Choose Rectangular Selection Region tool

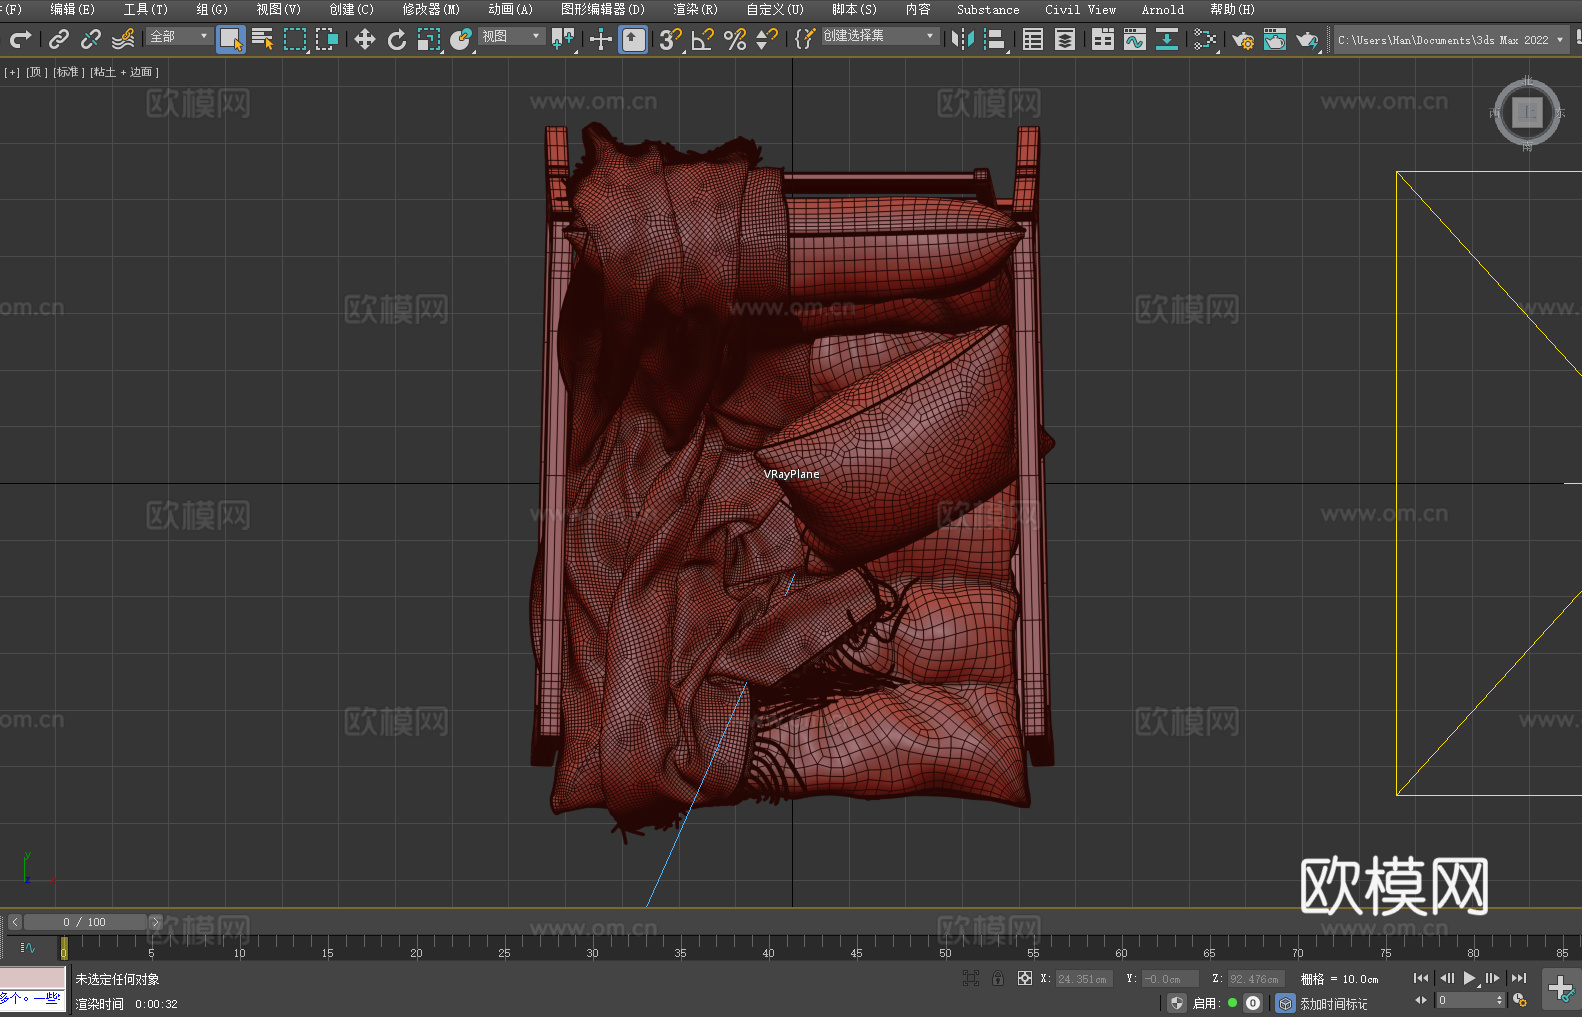pos(295,40)
